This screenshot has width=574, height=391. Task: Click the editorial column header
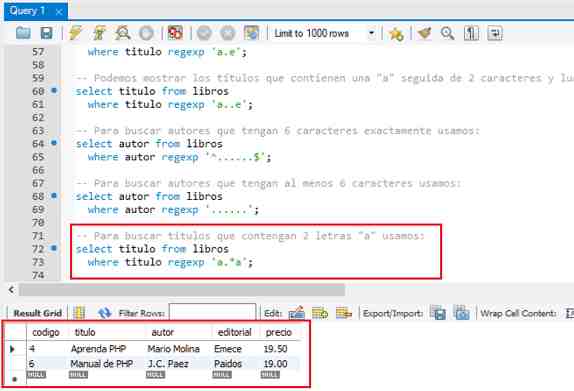click(234, 332)
